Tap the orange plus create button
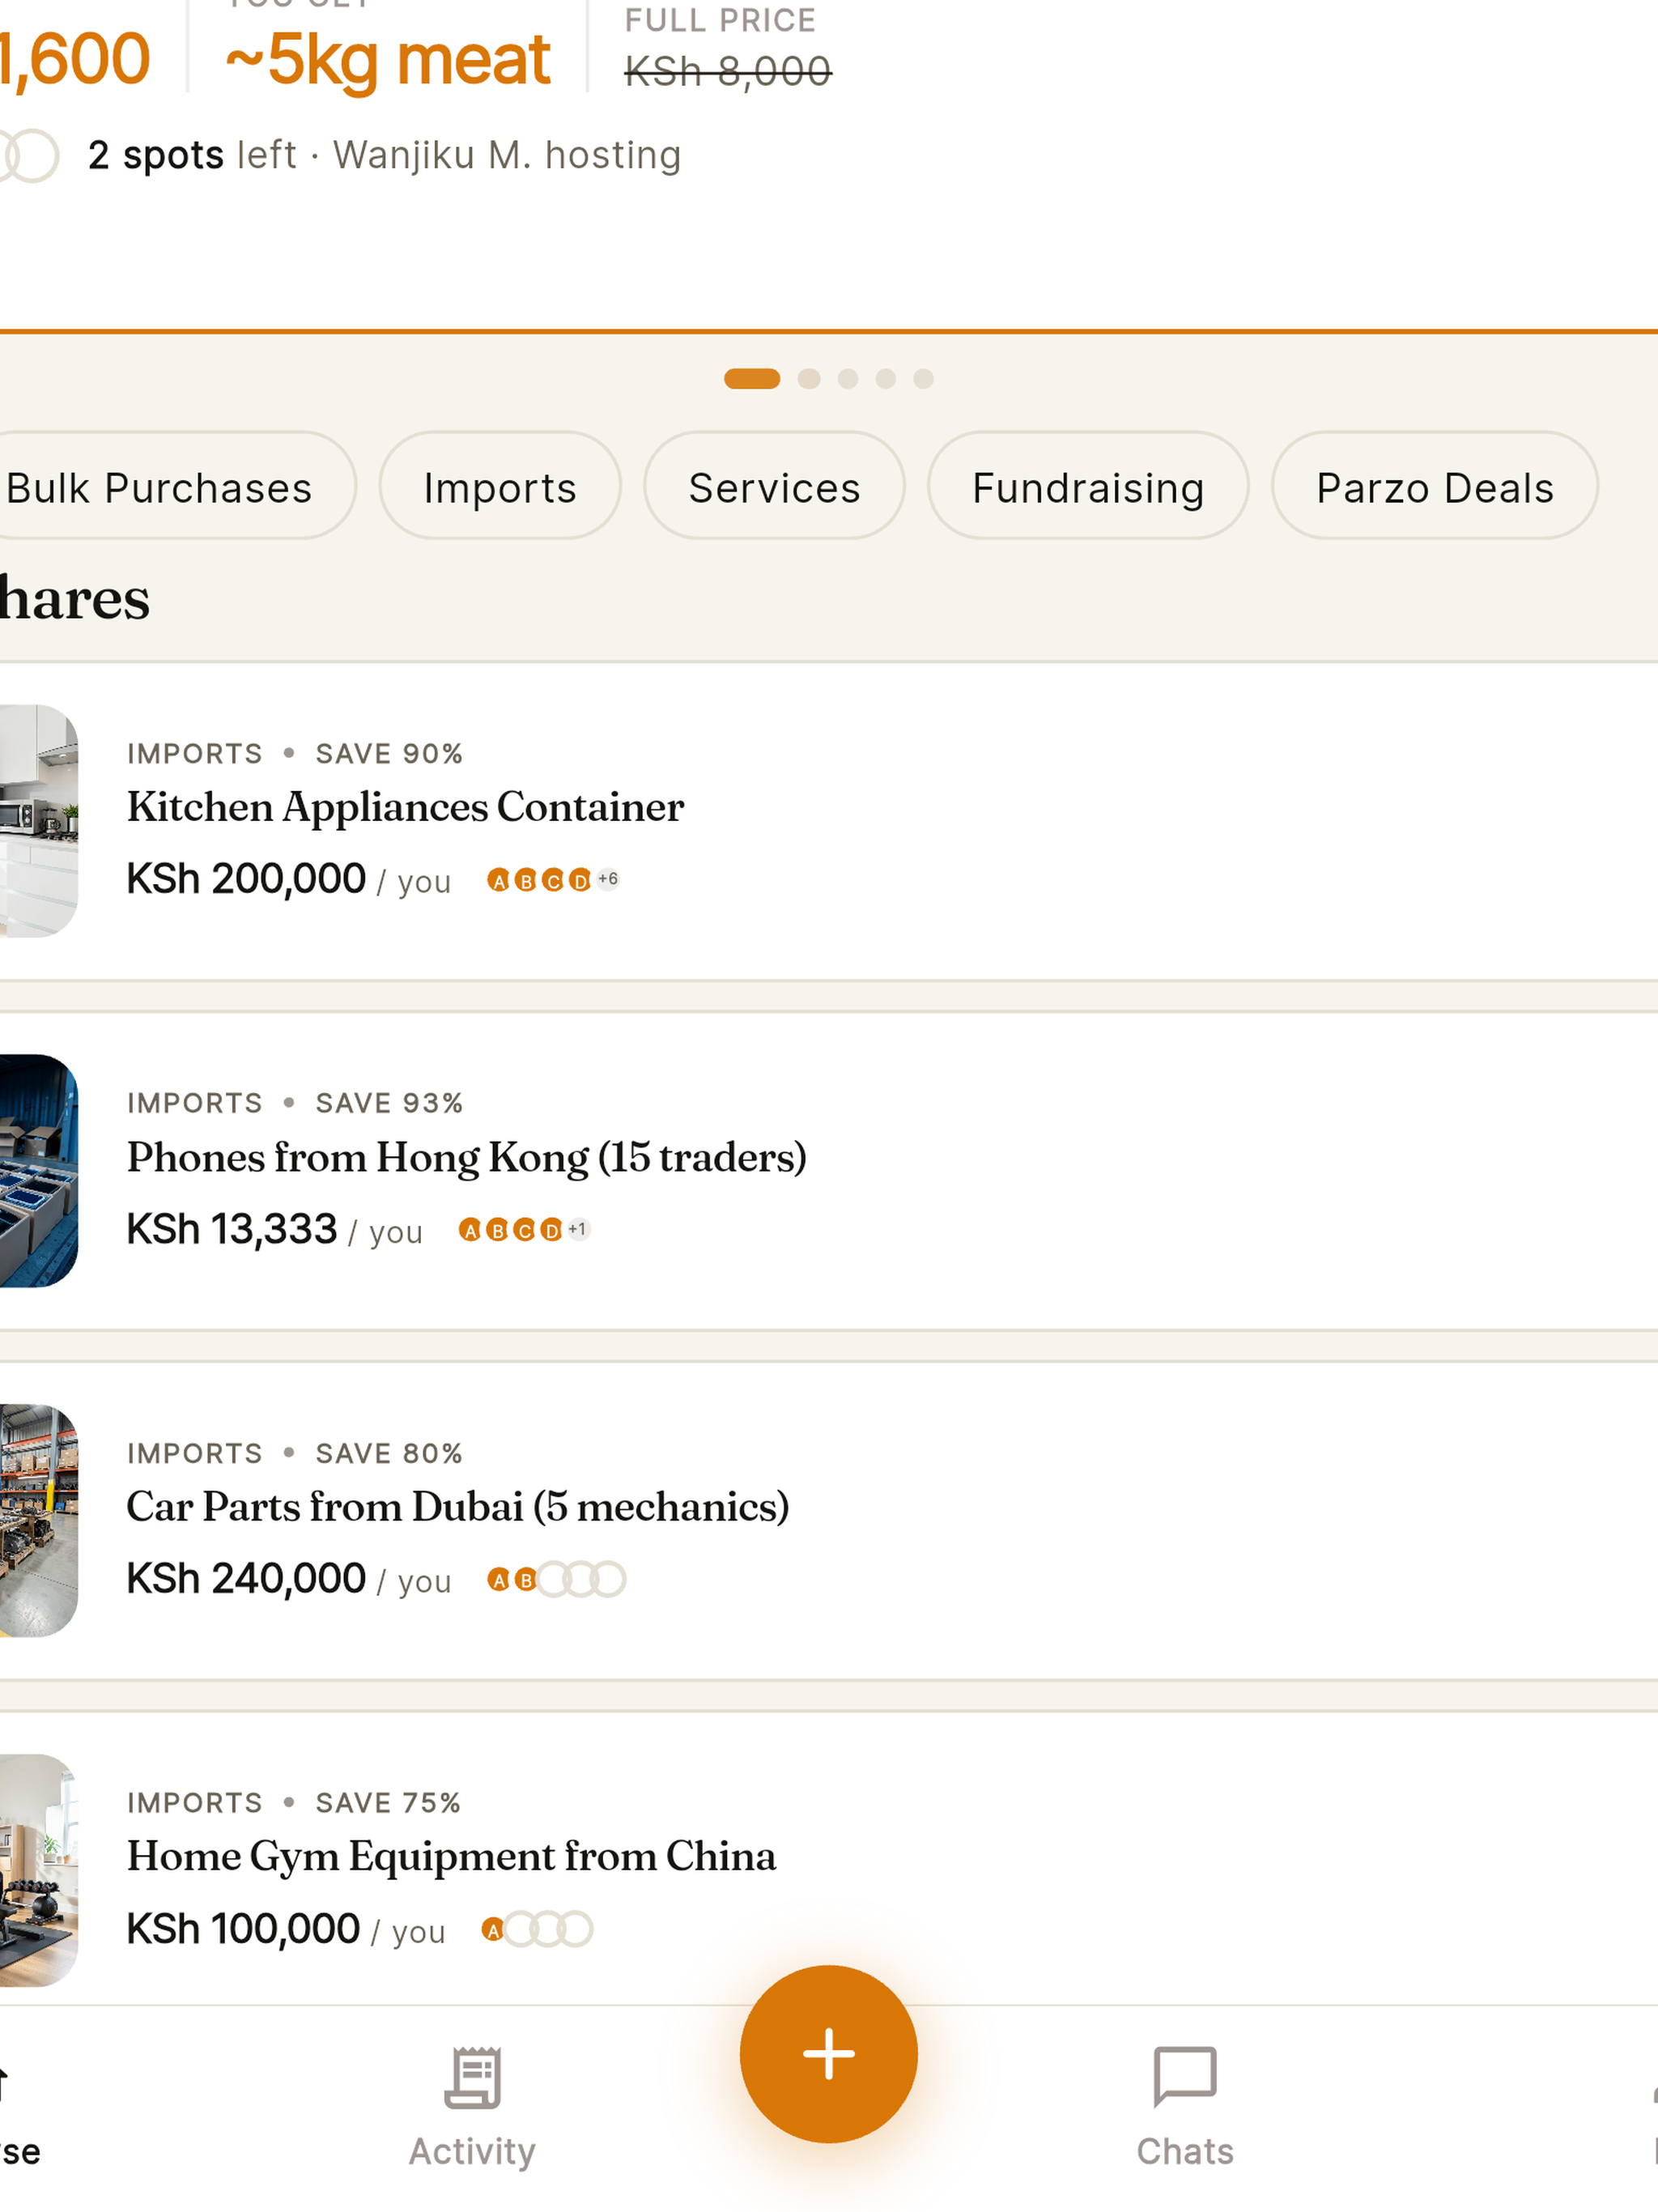The height and width of the screenshot is (2212, 1658). tap(828, 2053)
